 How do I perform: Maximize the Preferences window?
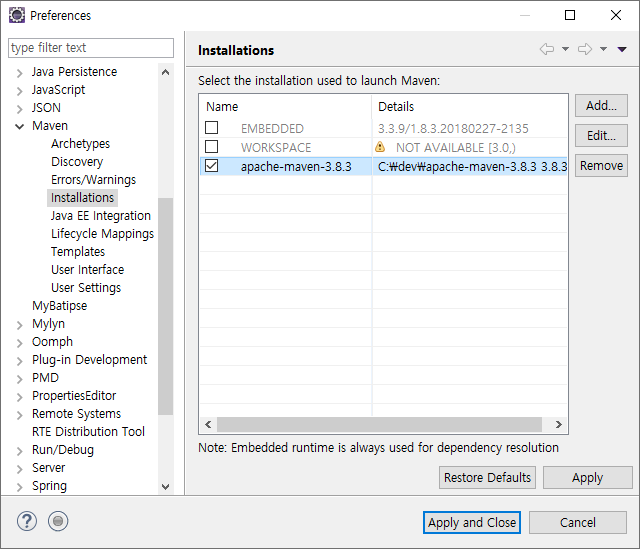pyautogui.click(x=570, y=15)
